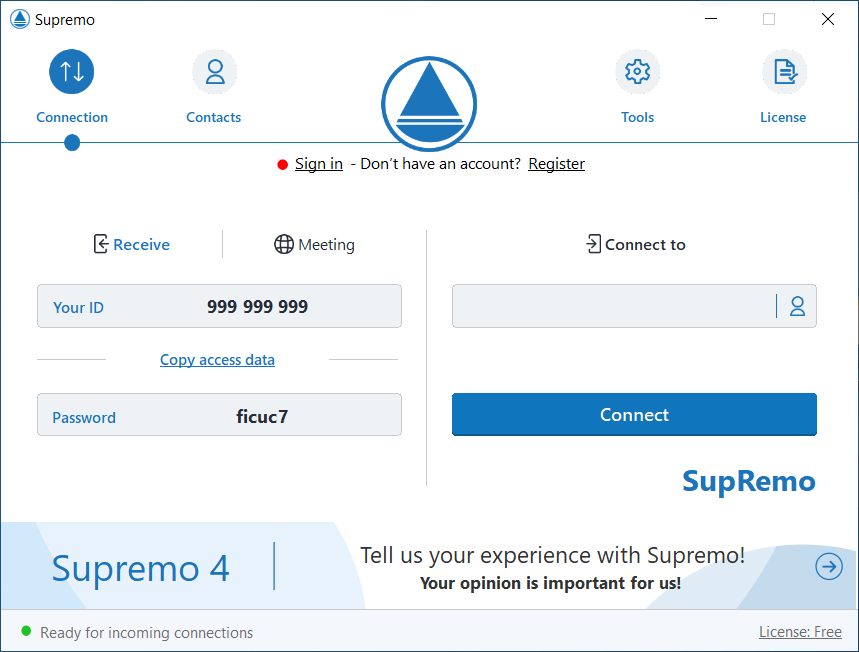Open the Contacts icon in the top bar
The height and width of the screenshot is (652, 859).
pyautogui.click(x=213, y=71)
